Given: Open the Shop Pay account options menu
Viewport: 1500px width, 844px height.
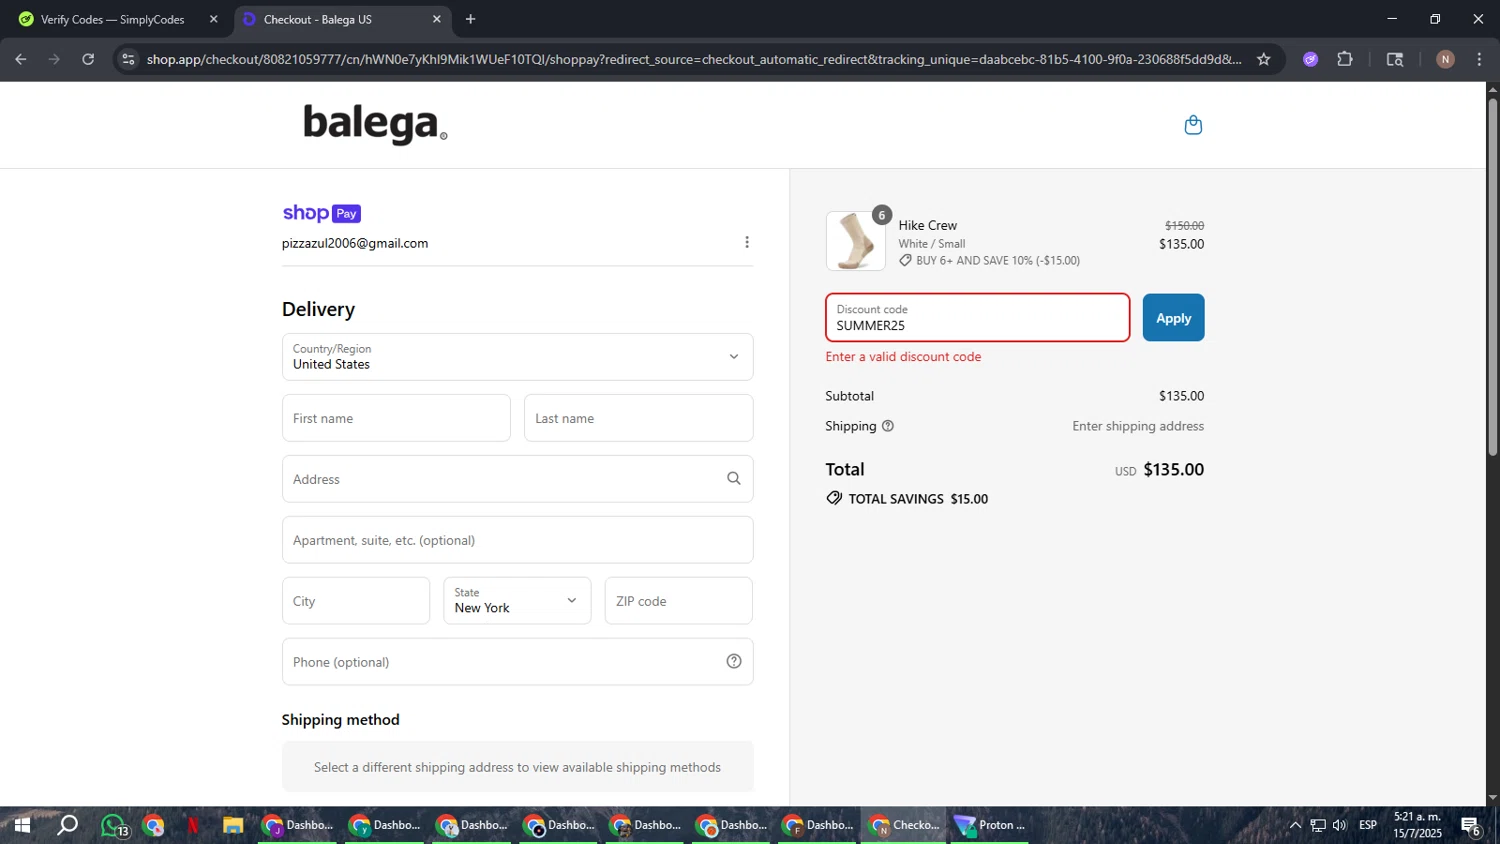Looking at the screenshot, I should [747, 243].
